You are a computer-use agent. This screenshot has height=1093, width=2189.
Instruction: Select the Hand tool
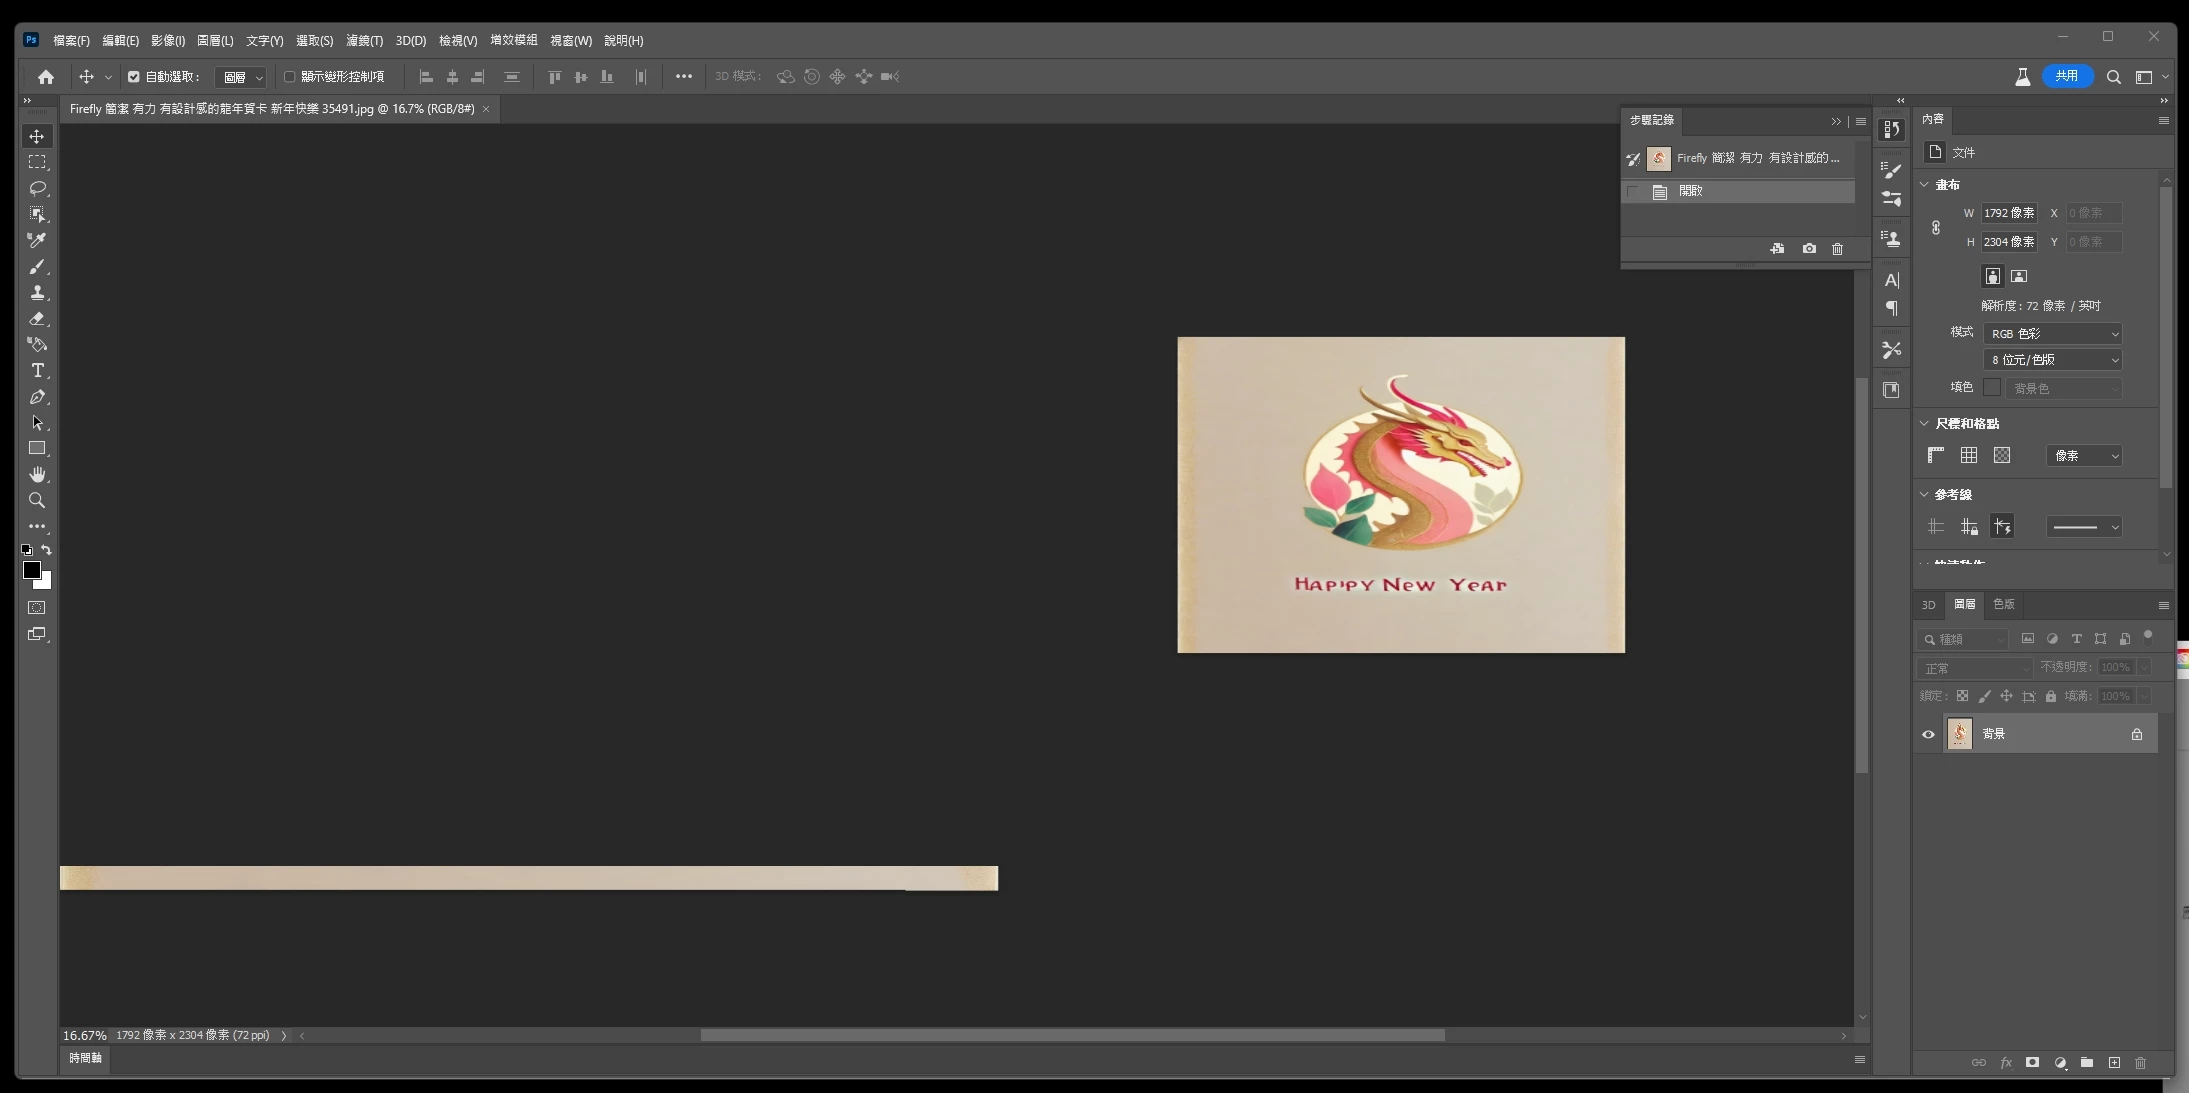tap(38, 474)
